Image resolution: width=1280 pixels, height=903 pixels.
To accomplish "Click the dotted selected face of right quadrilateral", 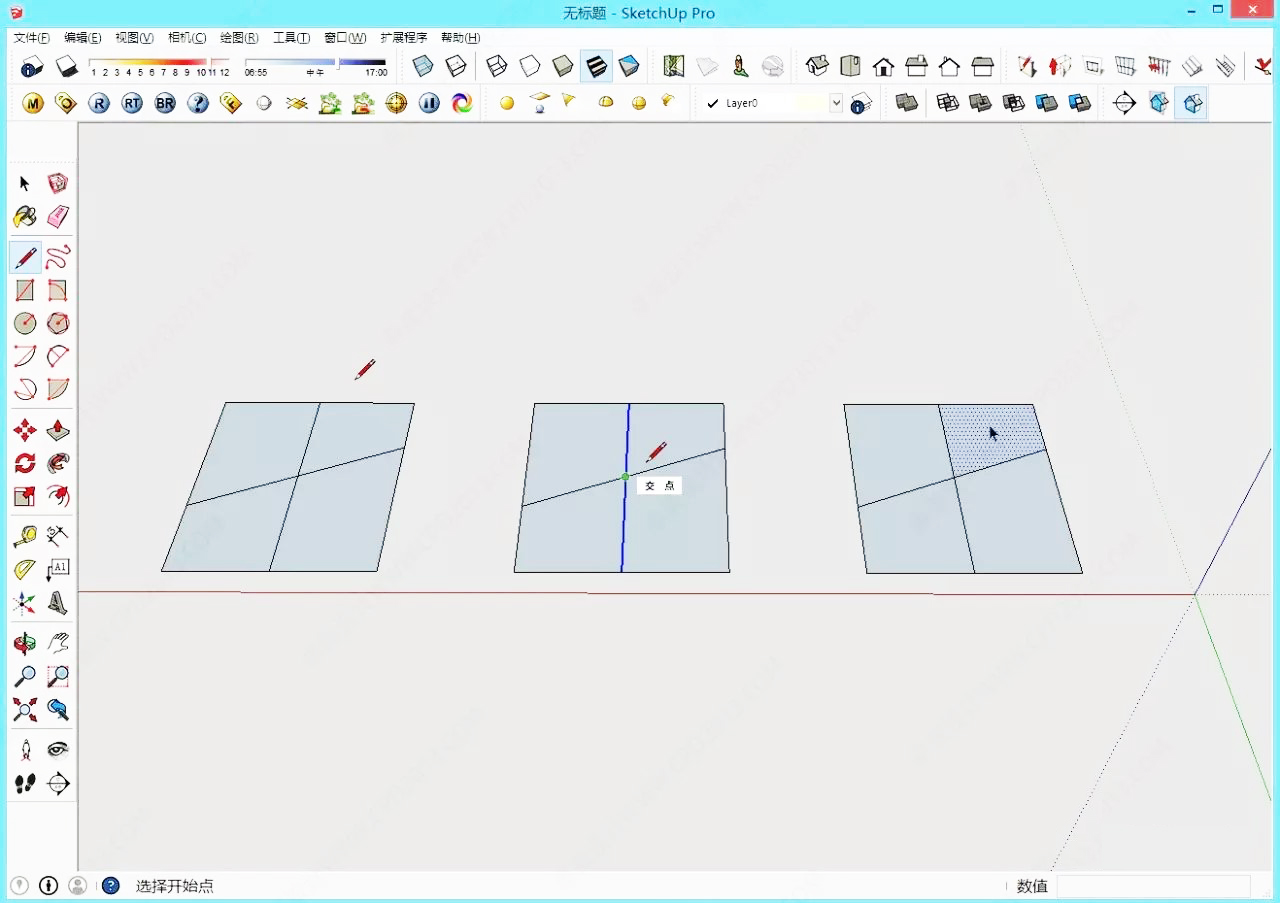I will 992,438.
